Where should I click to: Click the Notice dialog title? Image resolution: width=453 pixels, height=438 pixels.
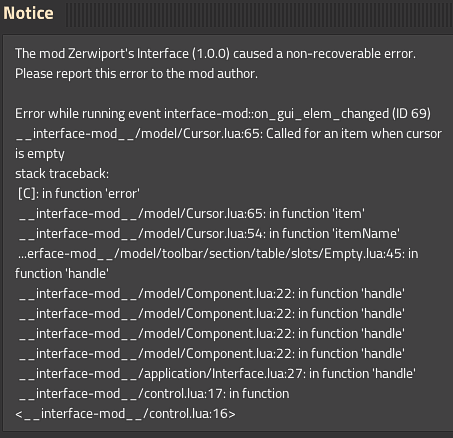coord(28,13)
